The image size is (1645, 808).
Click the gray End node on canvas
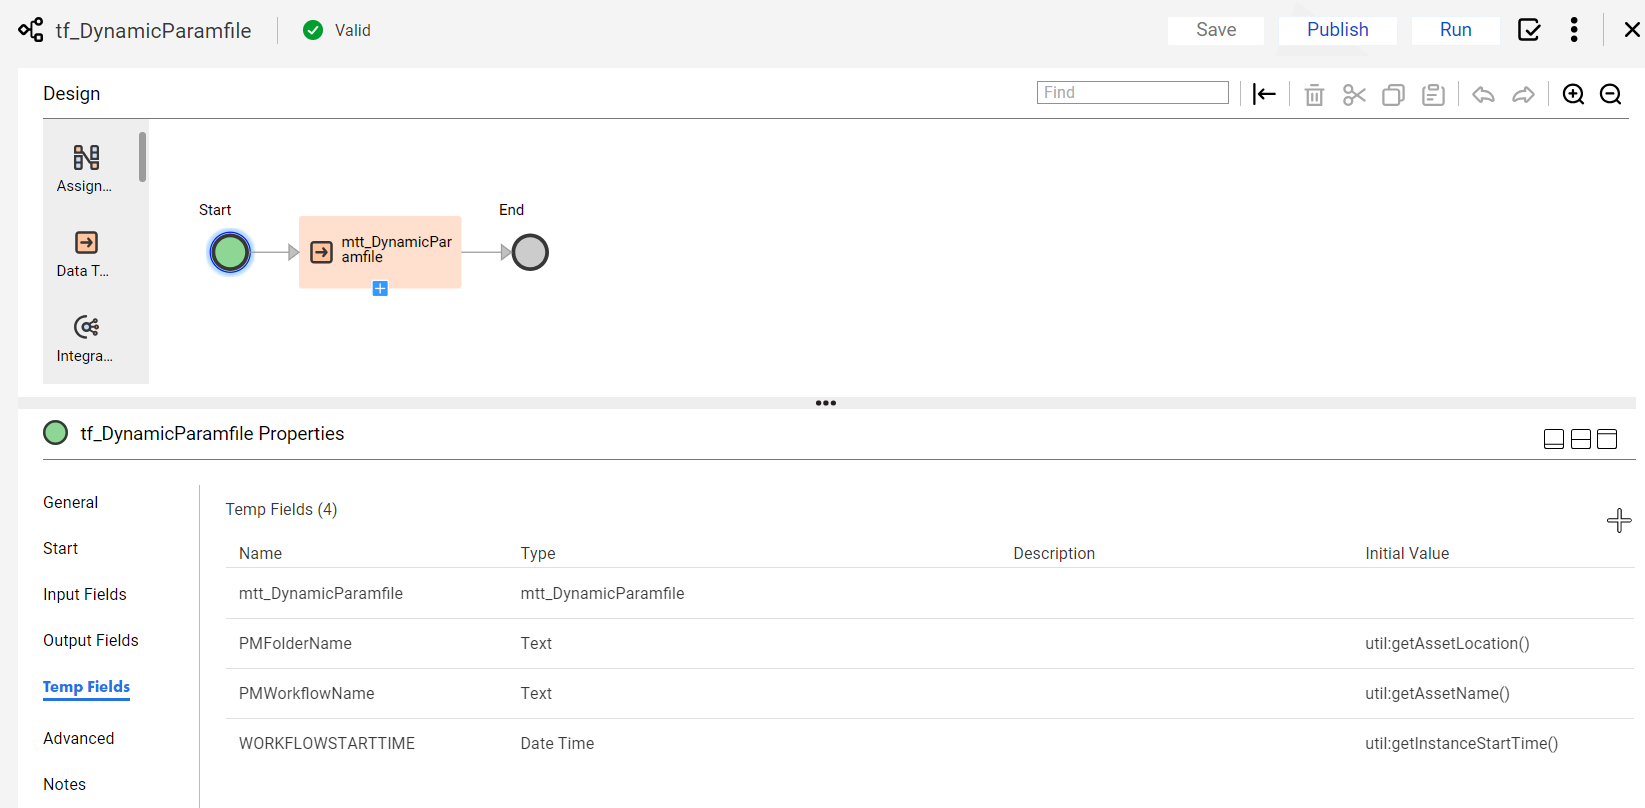pos(530,252)
